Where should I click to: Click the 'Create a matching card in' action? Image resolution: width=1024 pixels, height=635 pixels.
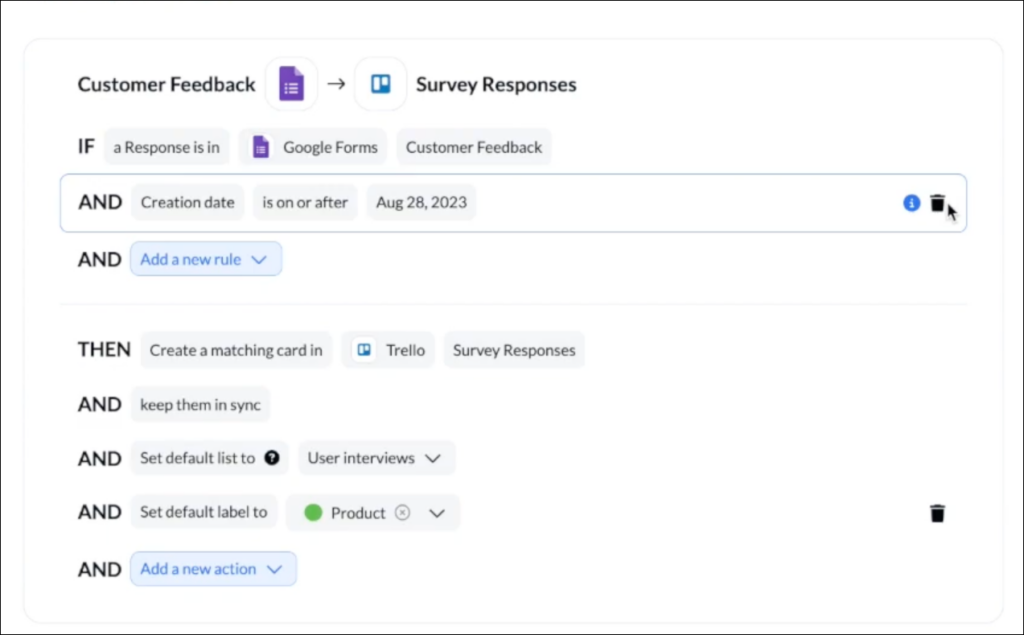click(235, 350)
